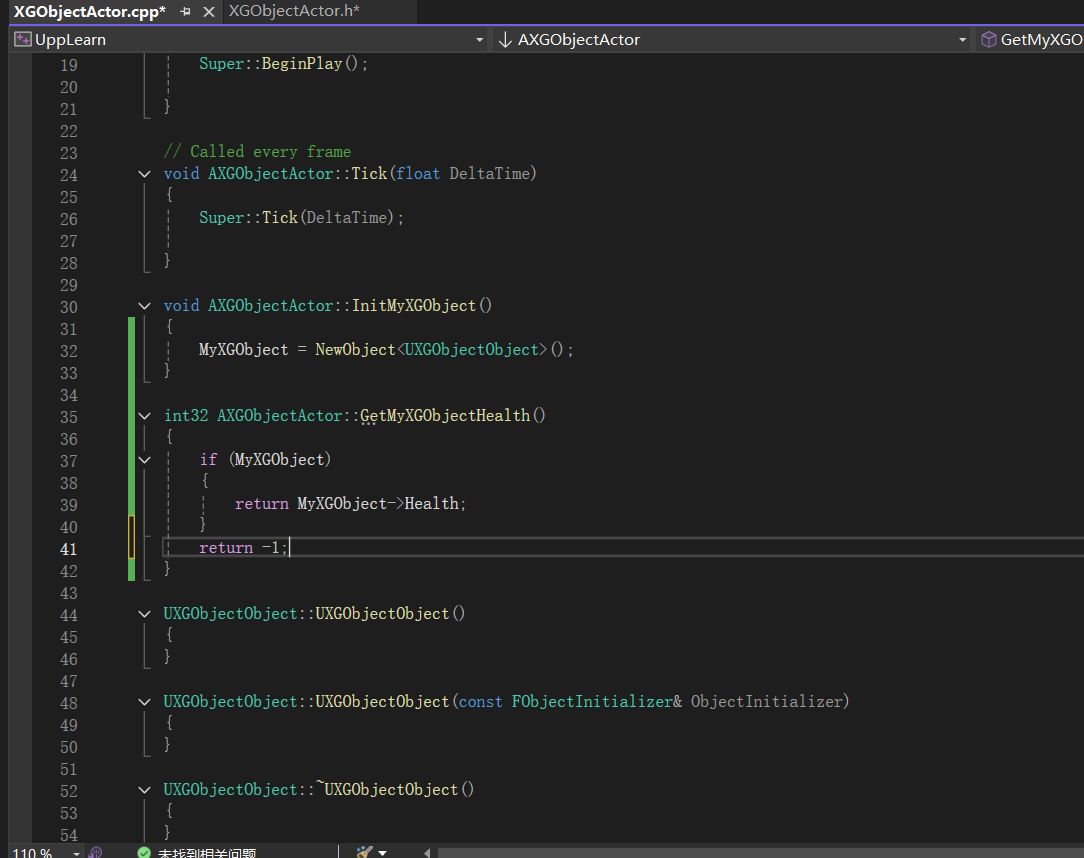Click the purple code health indicator icon
This screenshot has width=1084, height=858.
[x=95, y=853]
